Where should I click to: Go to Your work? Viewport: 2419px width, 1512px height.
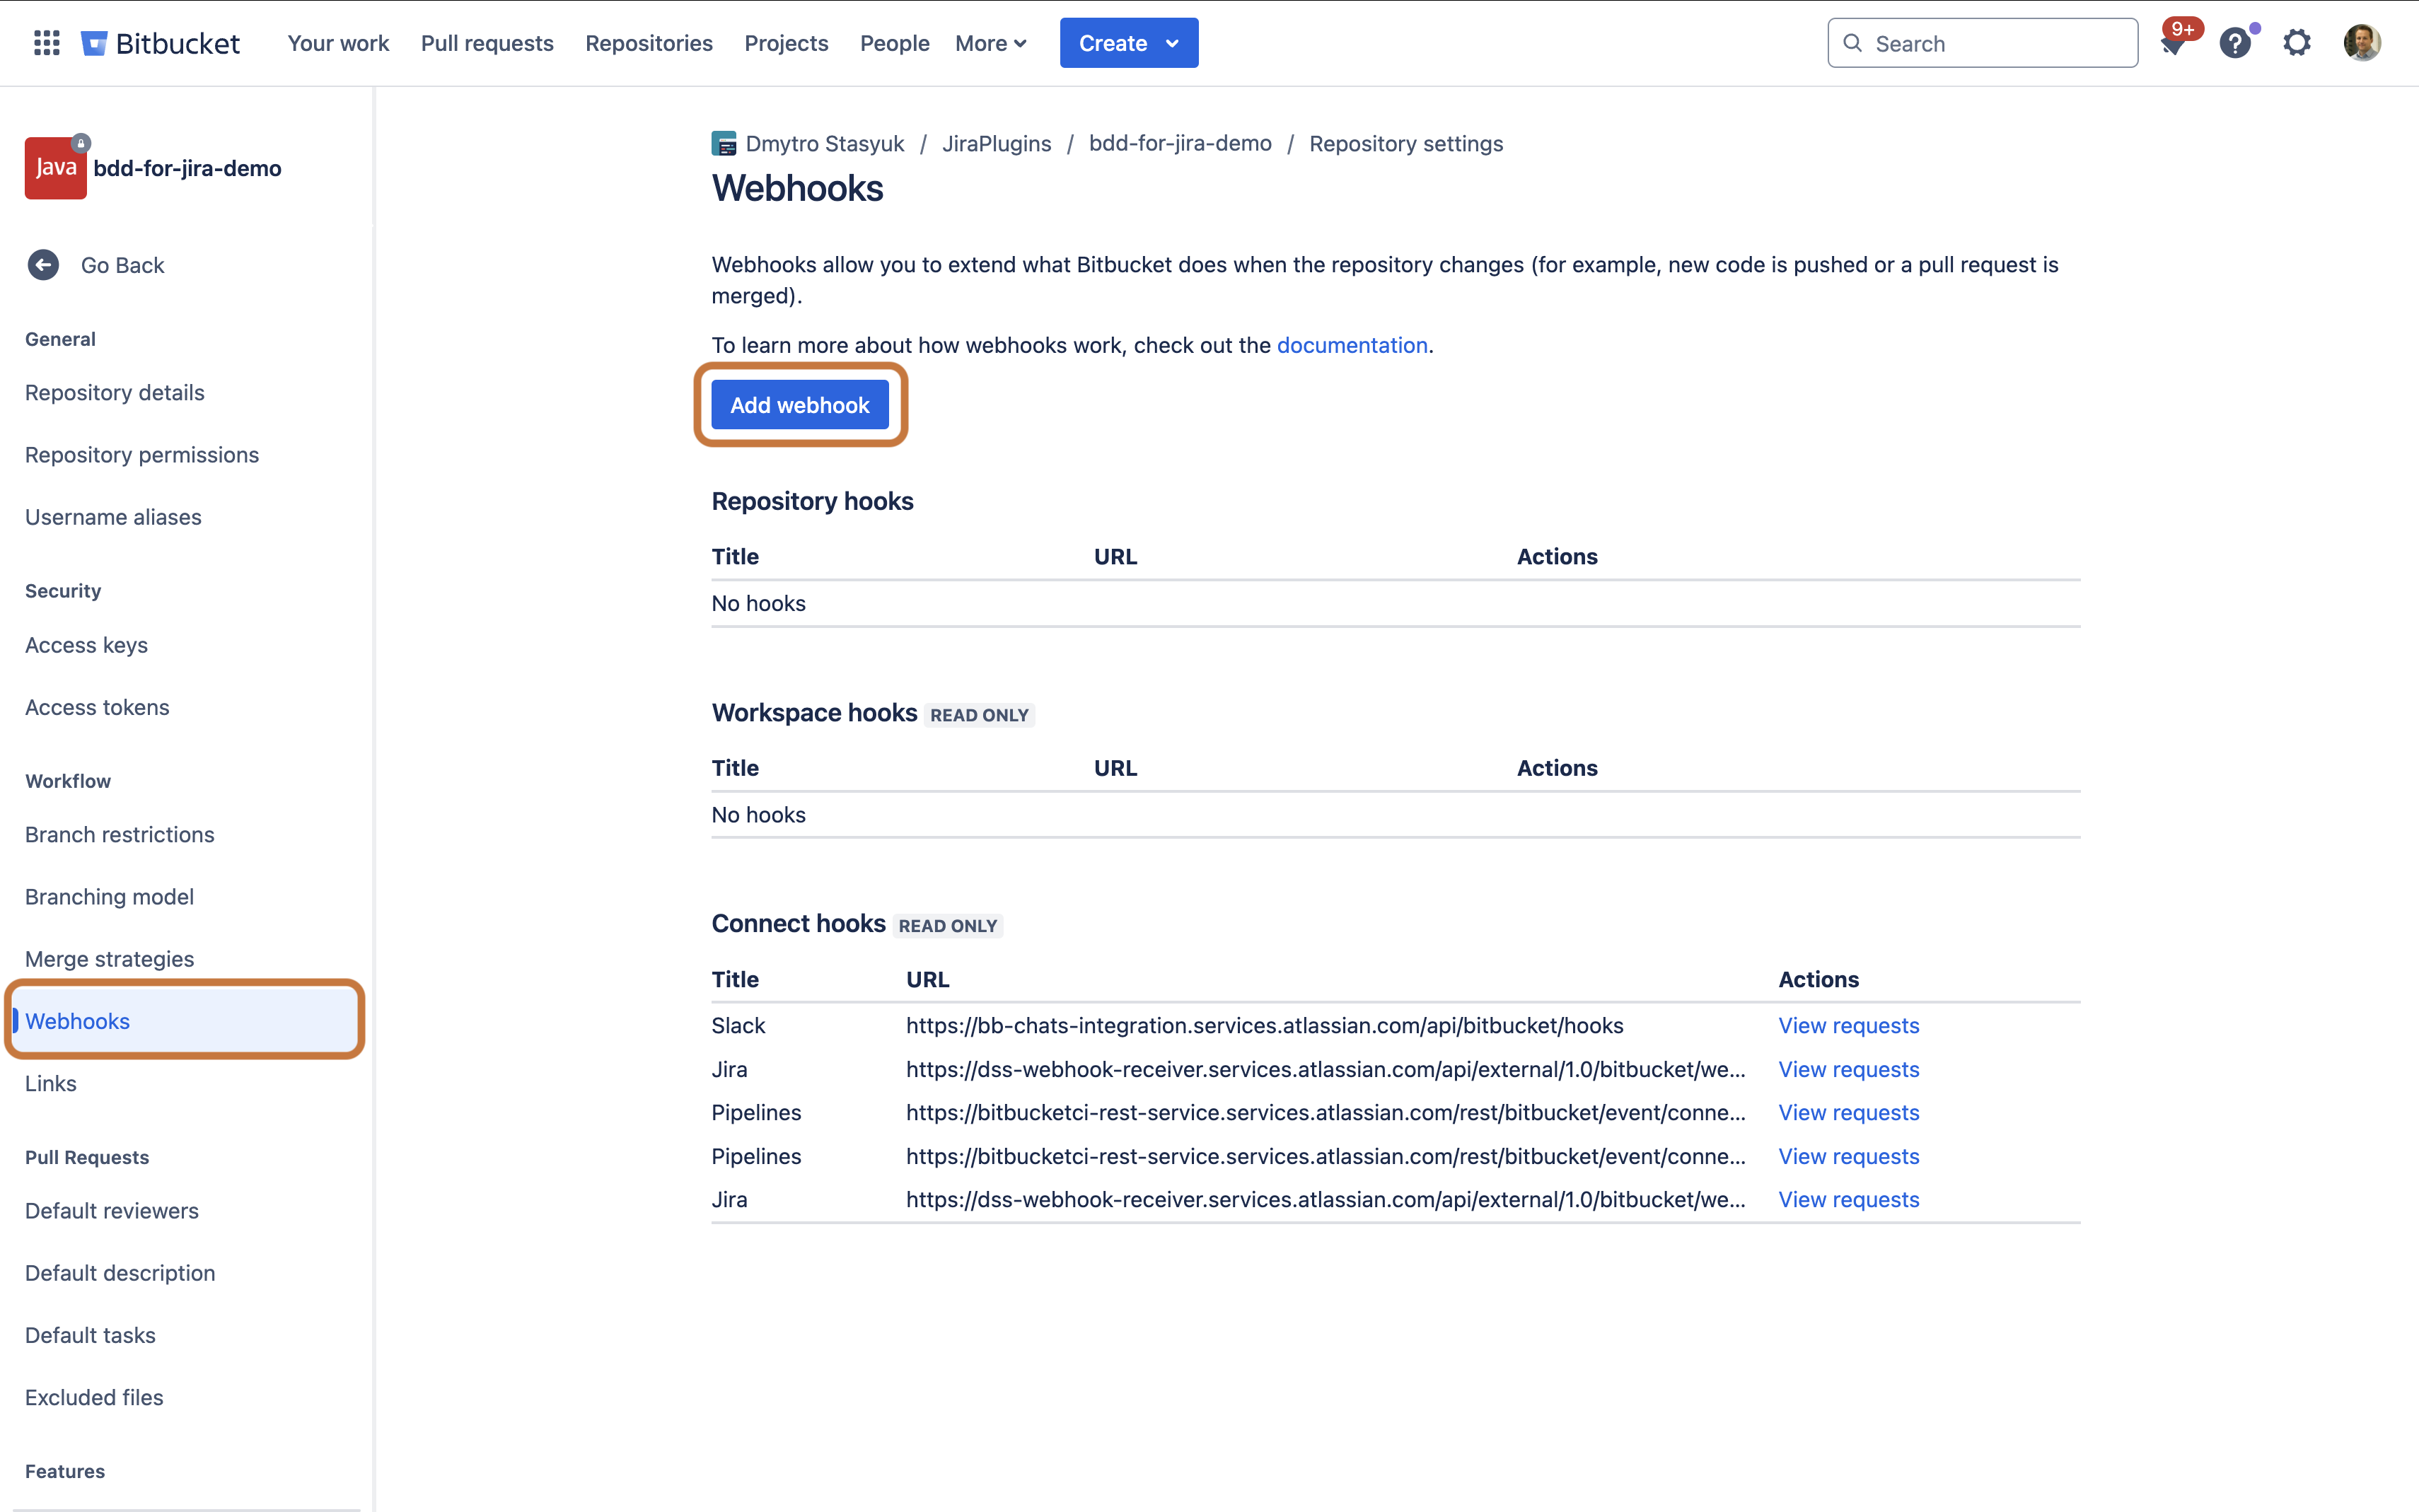coord(338,43)
